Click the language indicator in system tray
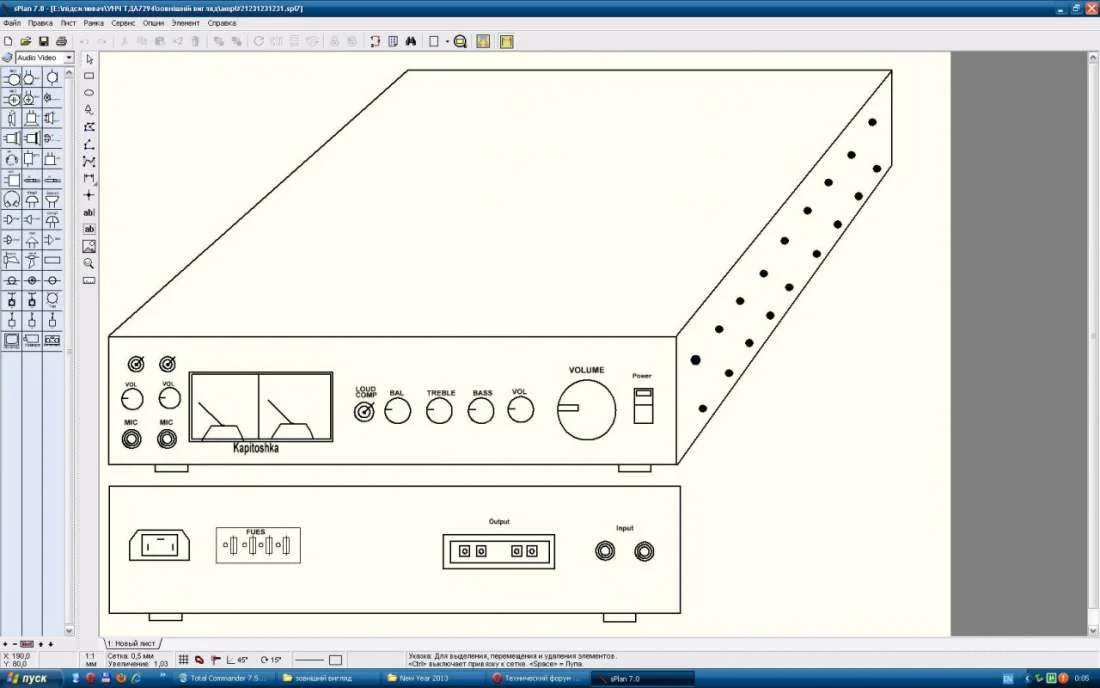Image resolution: width=1100 pixels, height=688 pixels. [1008, 678]
